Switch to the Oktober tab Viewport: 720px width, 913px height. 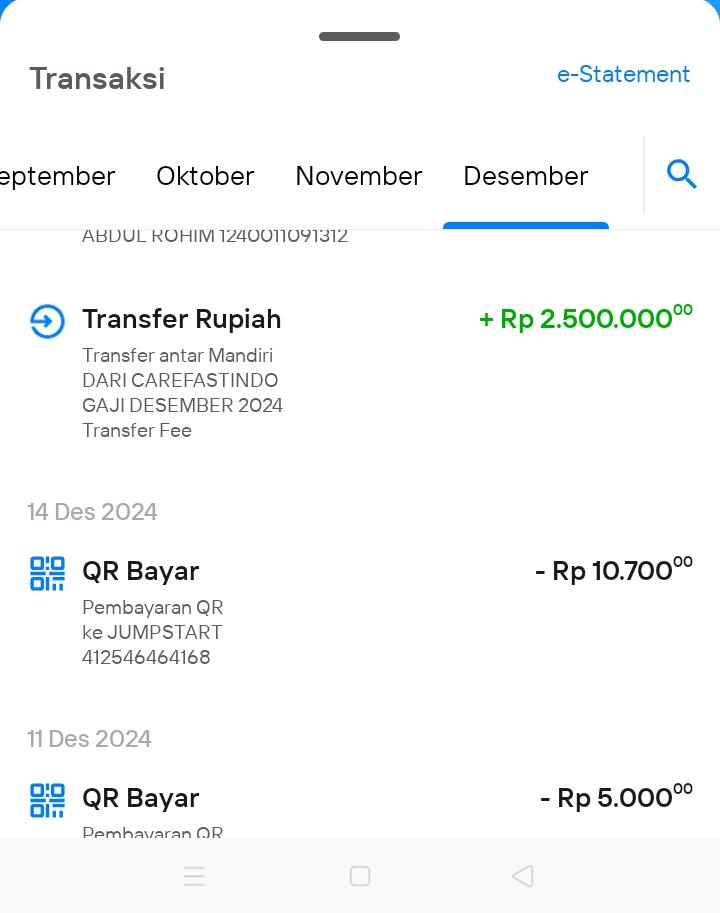click(x=205, y=176)
